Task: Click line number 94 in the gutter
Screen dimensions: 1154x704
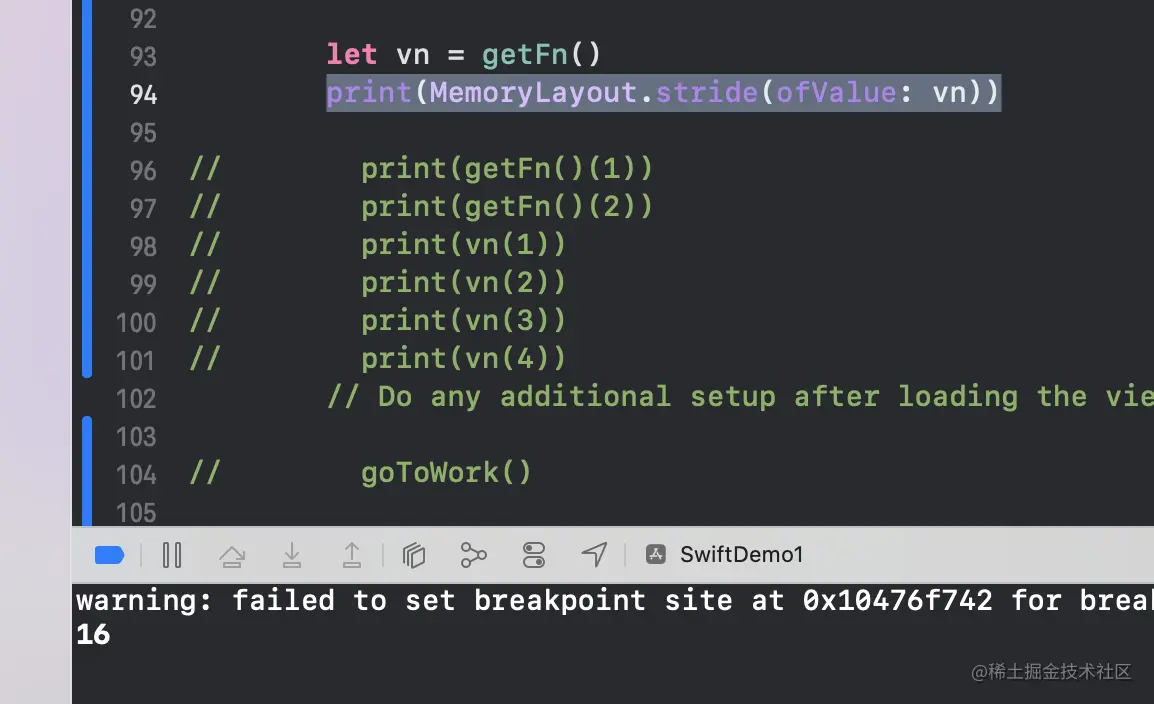Action: [x=144, y=94]
